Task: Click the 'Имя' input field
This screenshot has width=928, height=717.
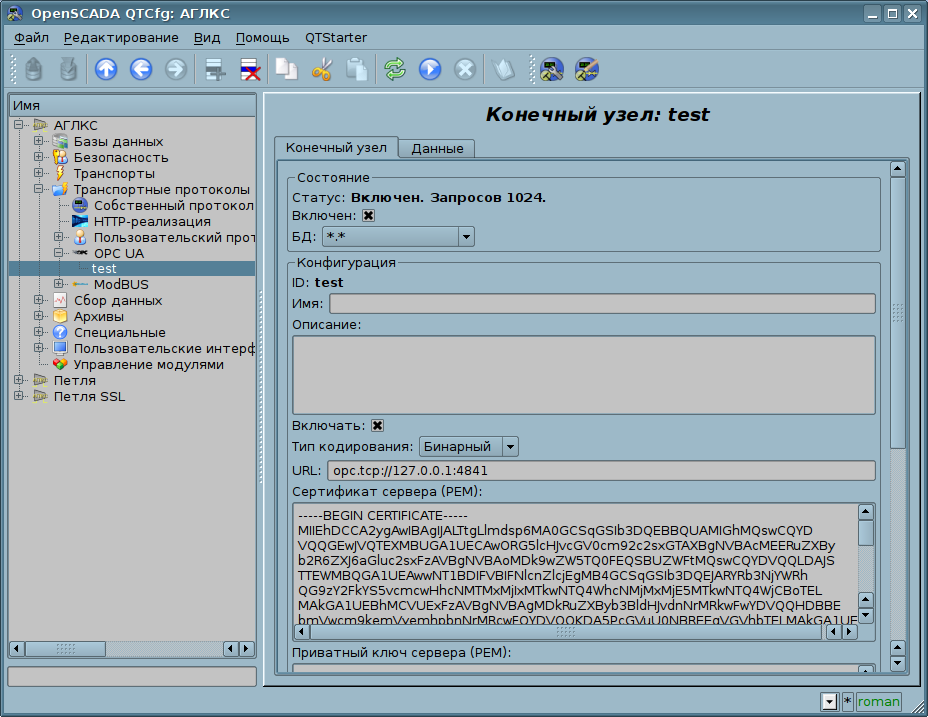Action: pos(602,304)
